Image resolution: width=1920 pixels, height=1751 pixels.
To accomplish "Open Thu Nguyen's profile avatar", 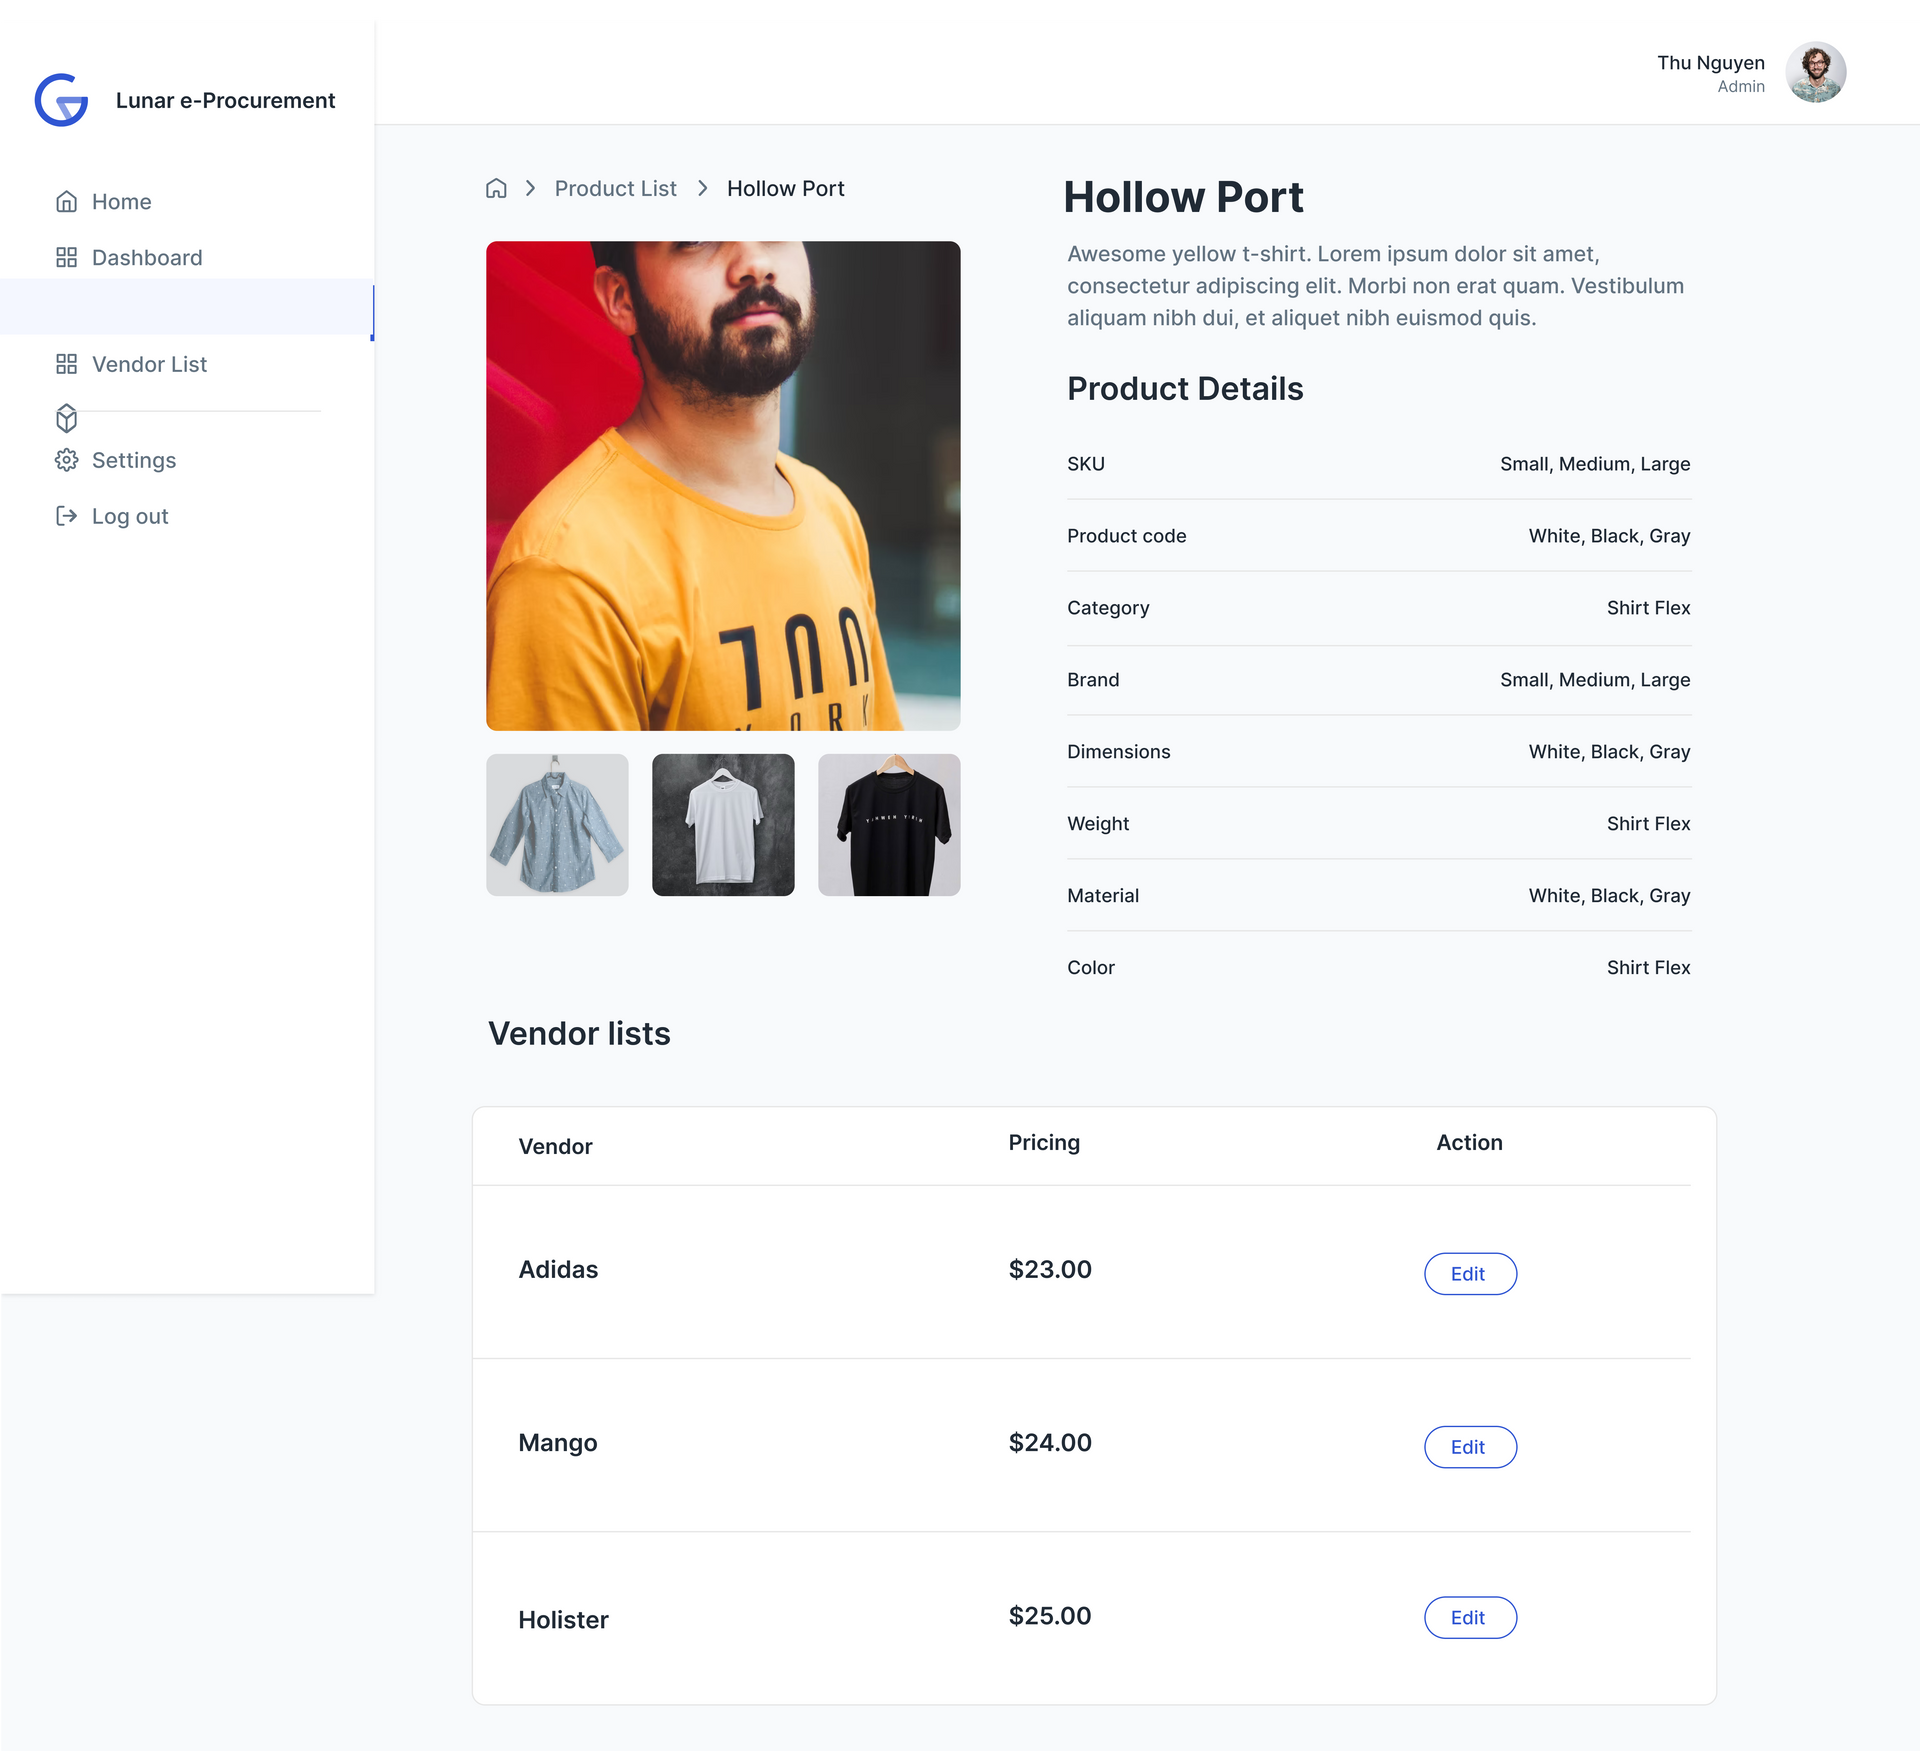I will pos(1815,73).
